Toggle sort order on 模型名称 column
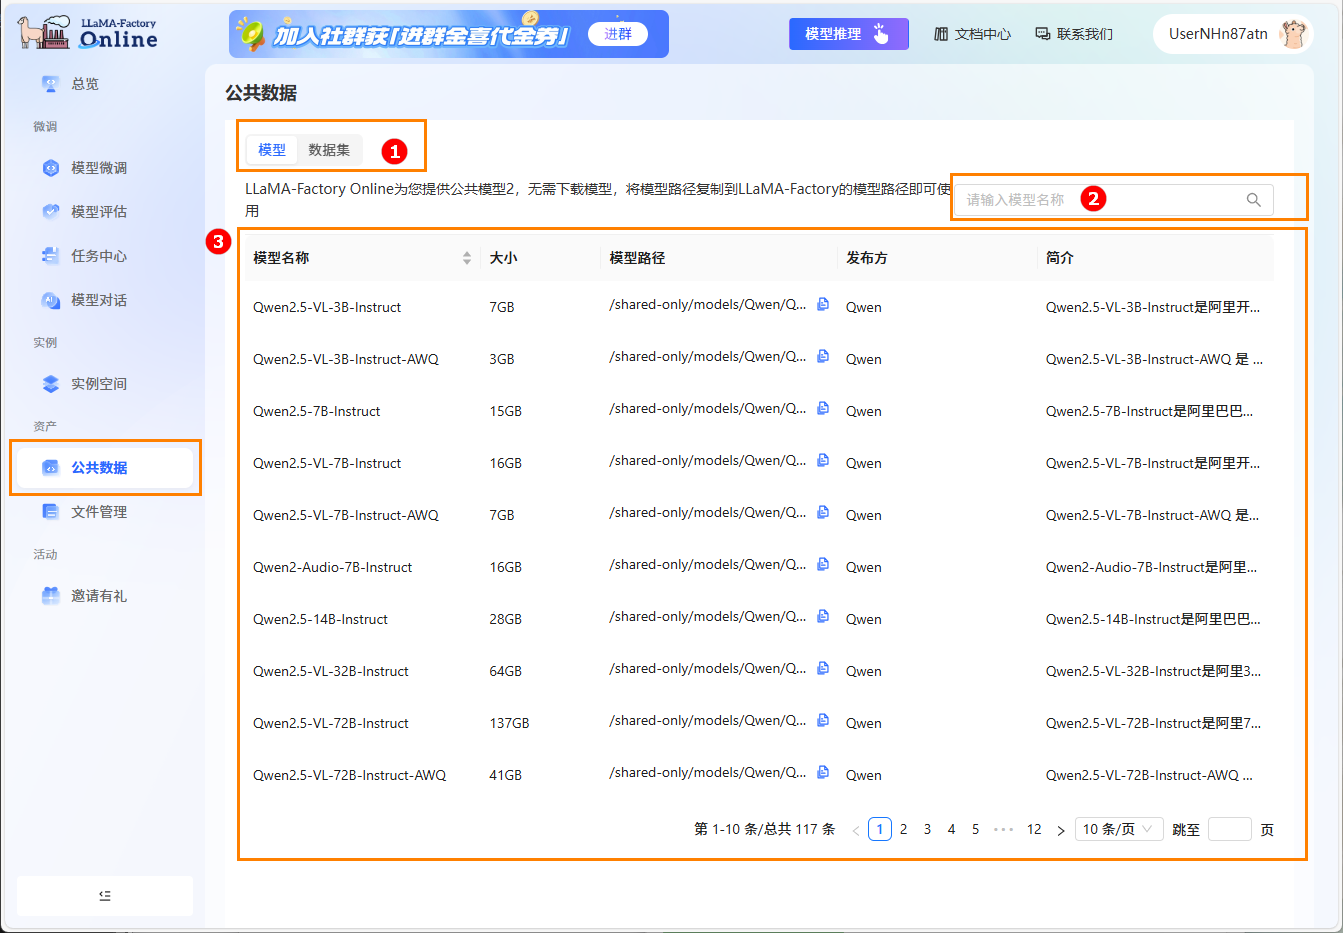This screenshot has height=933, width=1343. tap(466, 258)
